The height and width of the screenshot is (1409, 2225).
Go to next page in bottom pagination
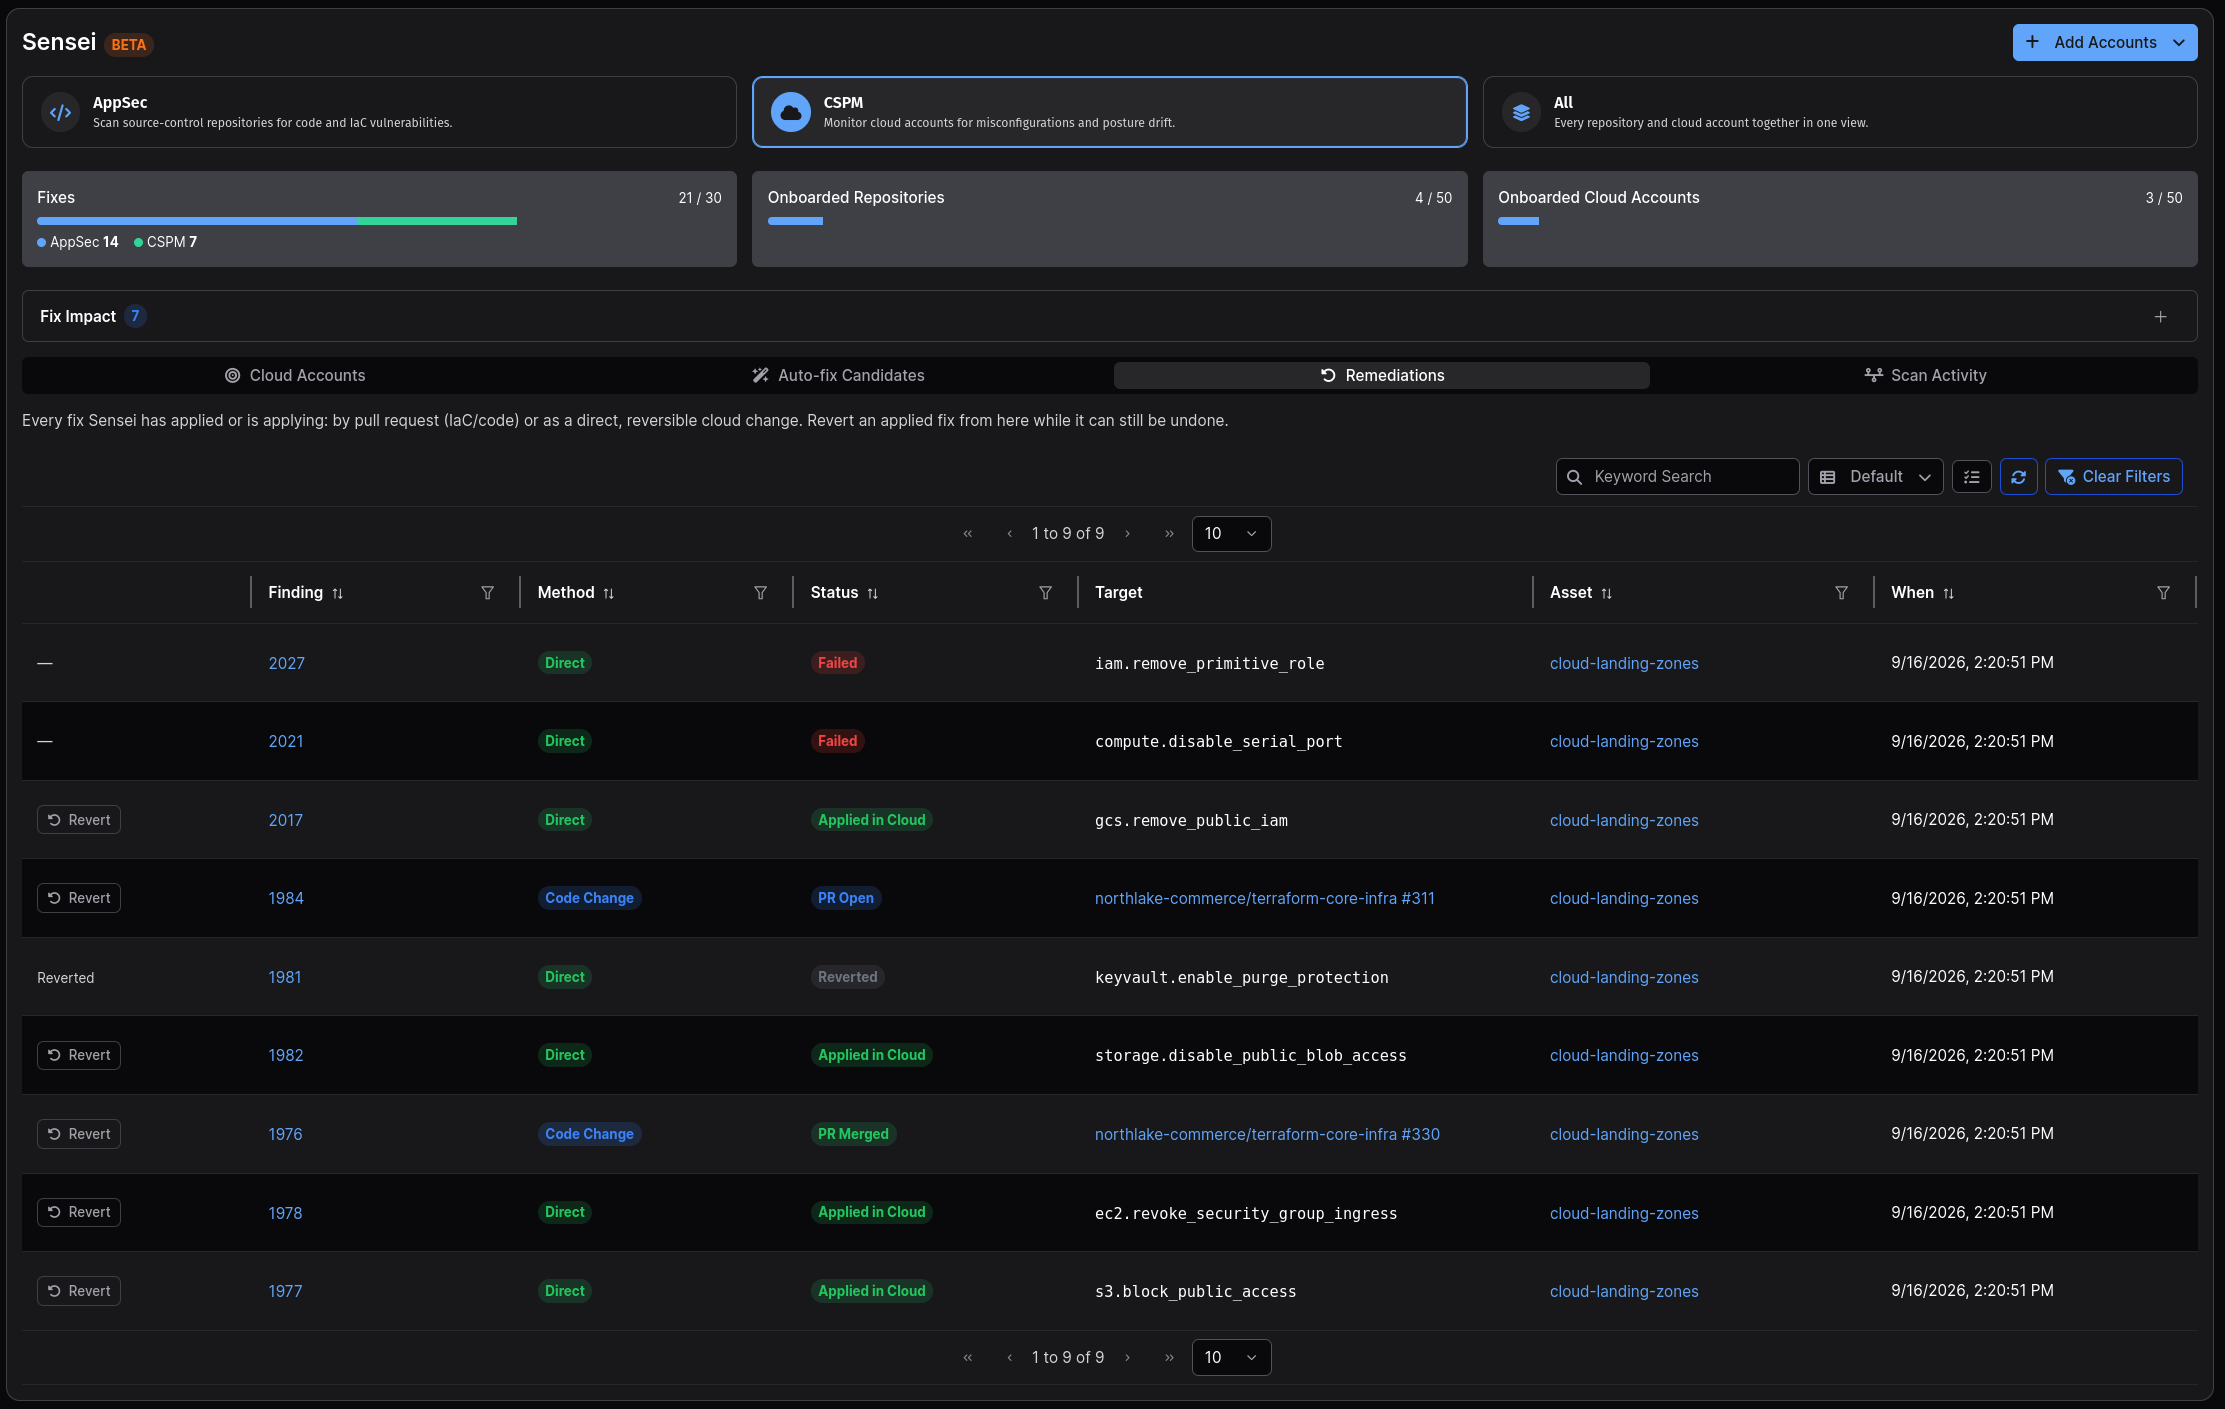(1127, 1358)
